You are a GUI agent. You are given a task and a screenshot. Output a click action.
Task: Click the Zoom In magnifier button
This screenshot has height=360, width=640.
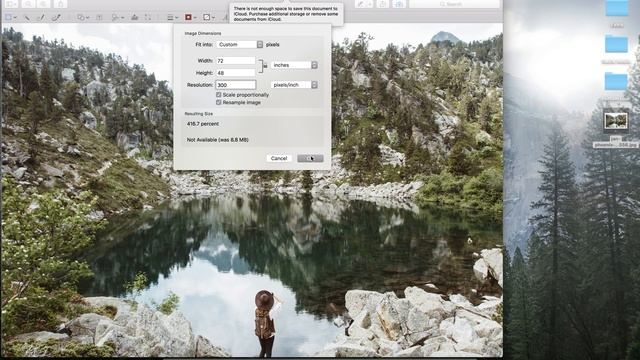tap(43, 4)
